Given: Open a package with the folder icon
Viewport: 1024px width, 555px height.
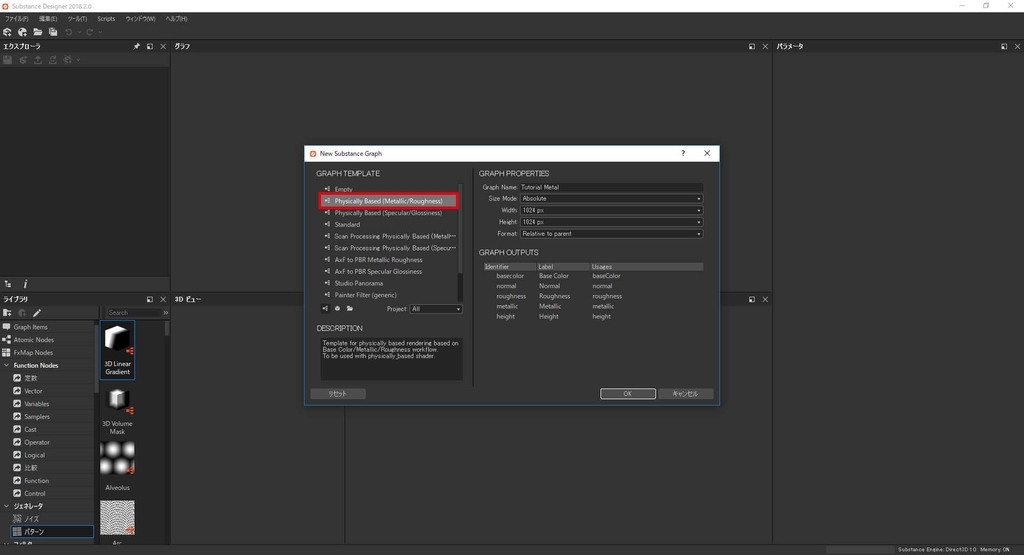Looking at the screenshot, I should point(38,32).
